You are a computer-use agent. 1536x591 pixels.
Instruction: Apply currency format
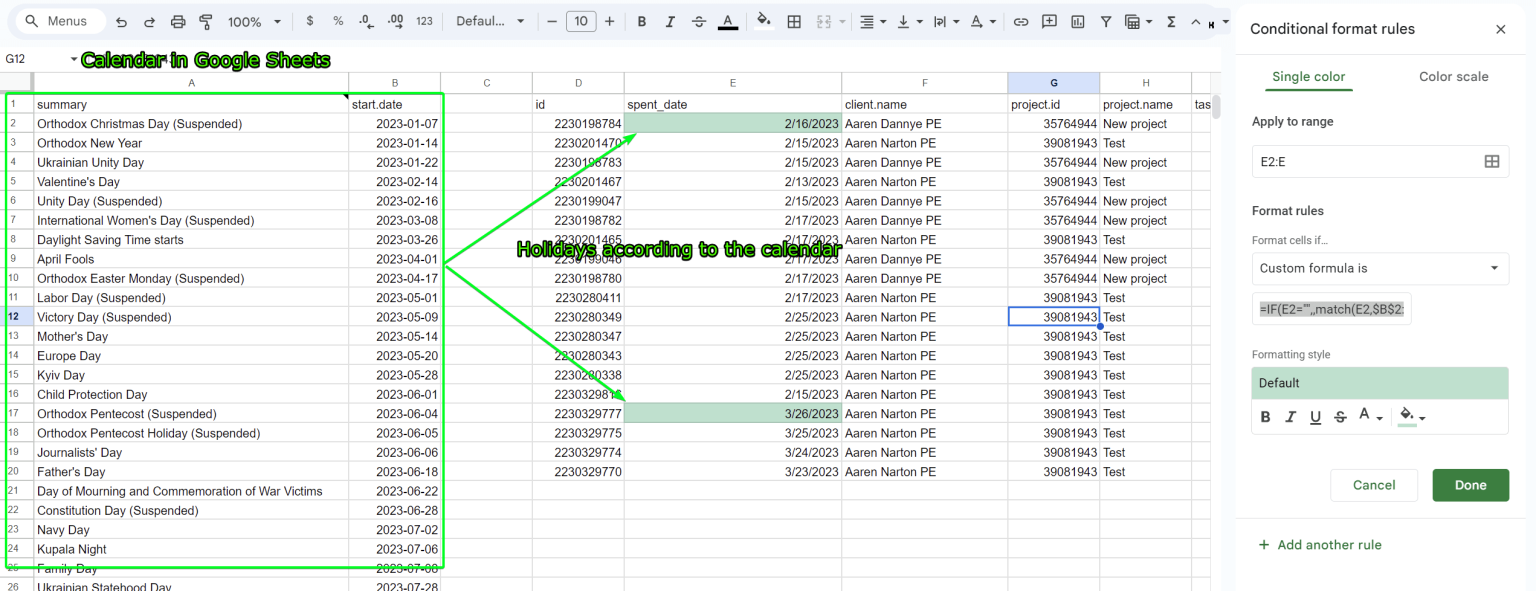310,20
